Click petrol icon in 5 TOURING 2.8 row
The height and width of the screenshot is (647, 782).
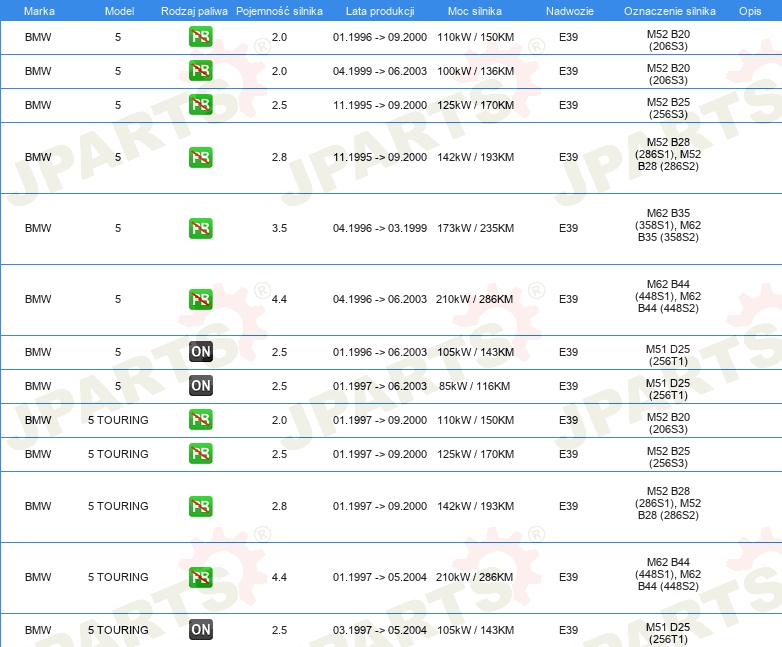(x=200, y=506)
